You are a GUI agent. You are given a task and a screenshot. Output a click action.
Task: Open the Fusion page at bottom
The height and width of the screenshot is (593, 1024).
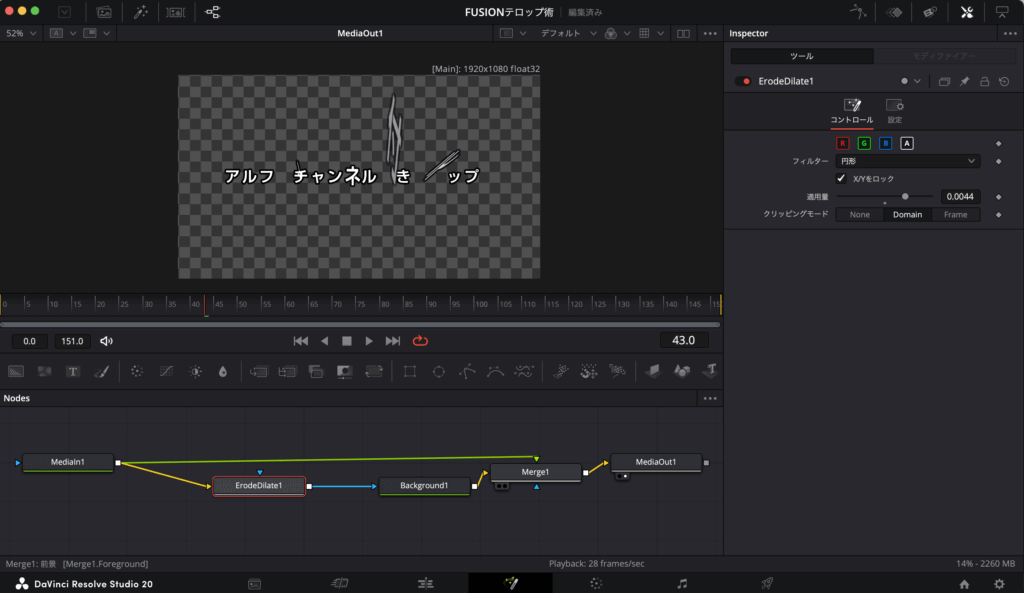pyautogui.click(x=510, y=583)
